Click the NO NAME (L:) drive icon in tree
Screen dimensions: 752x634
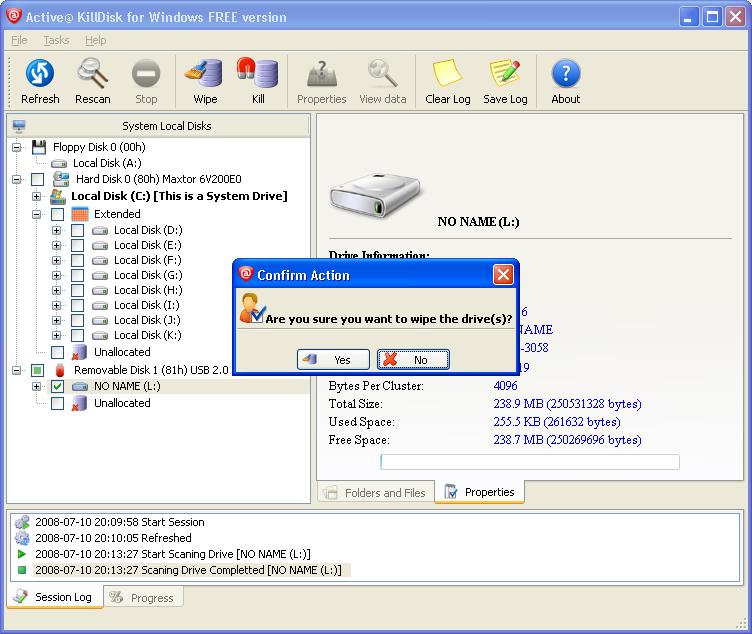(80, 387)
